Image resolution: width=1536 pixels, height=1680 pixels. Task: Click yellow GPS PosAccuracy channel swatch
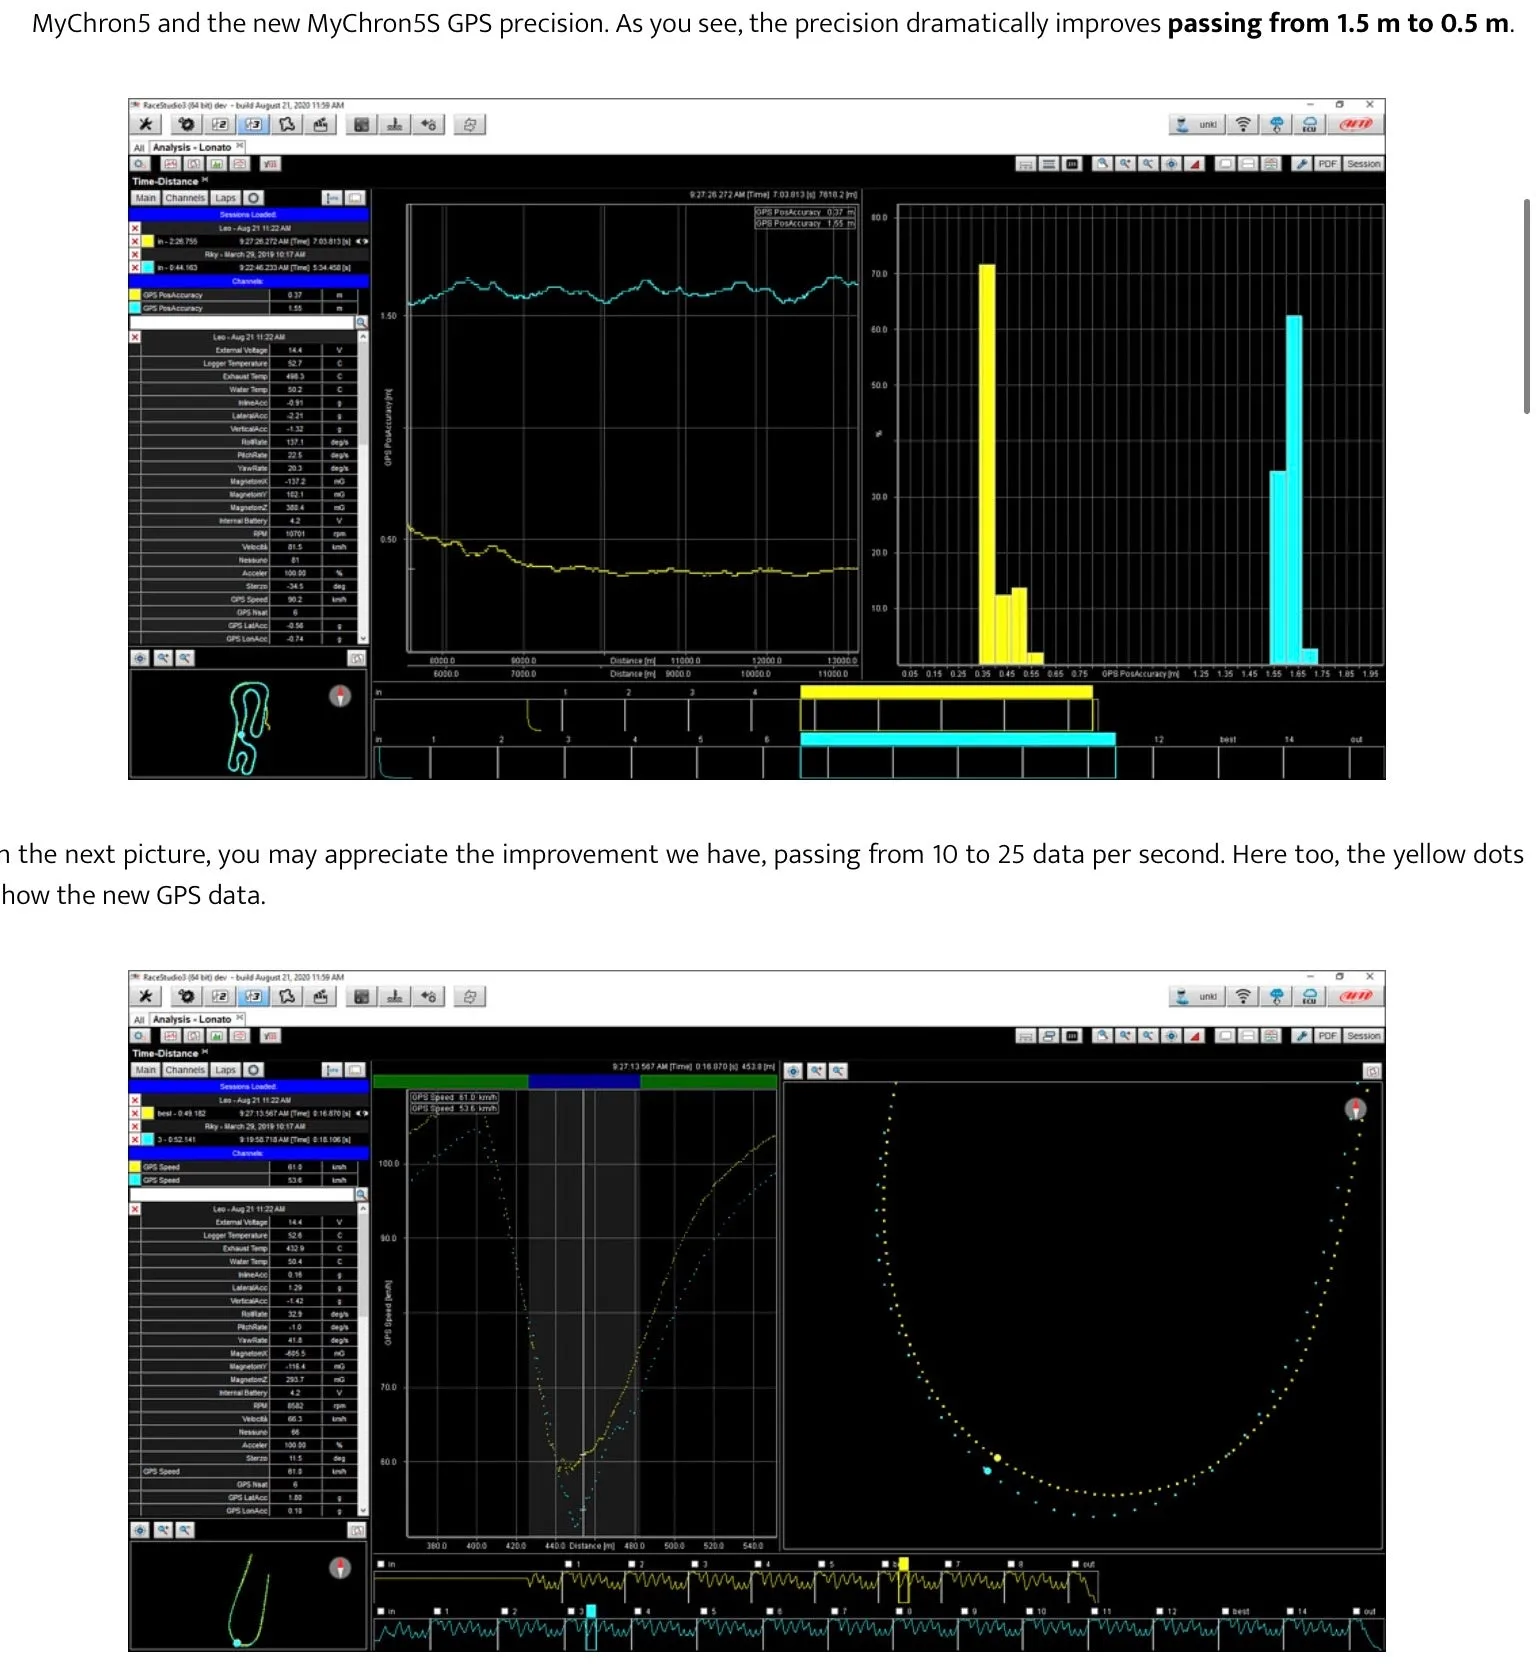click(x=135, y=295)
